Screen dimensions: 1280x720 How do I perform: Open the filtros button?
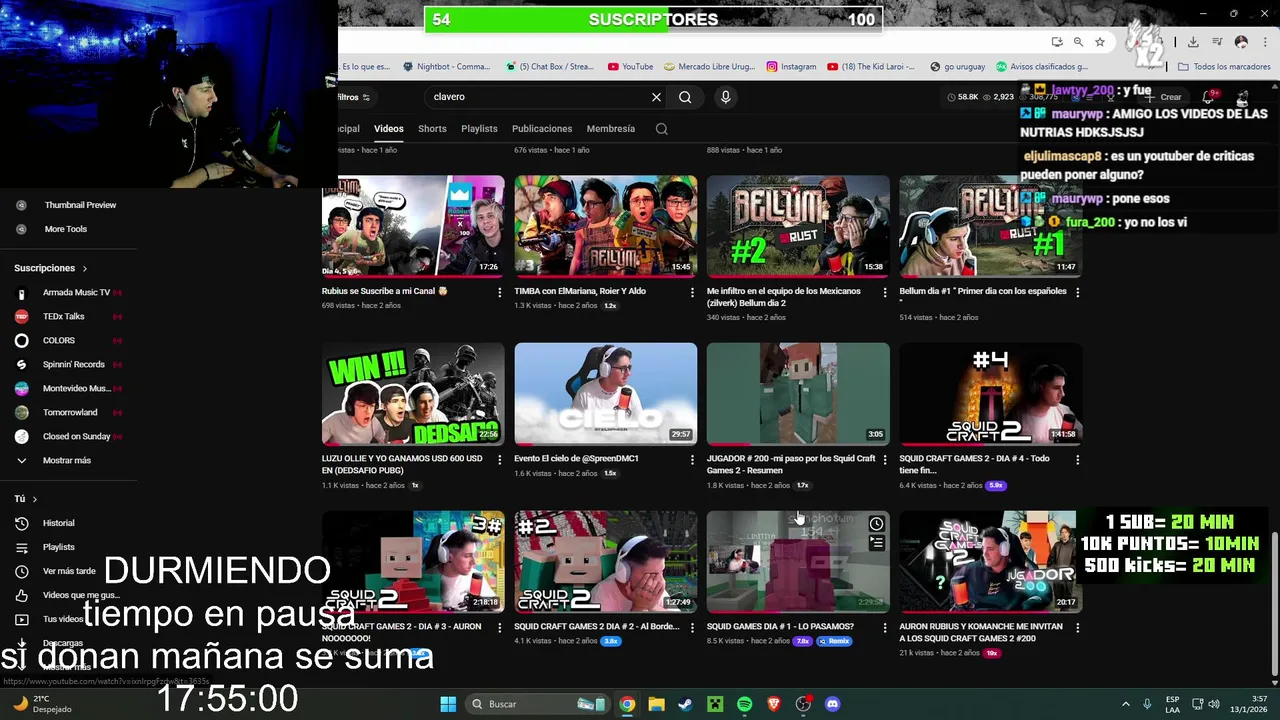pos(354,97)
